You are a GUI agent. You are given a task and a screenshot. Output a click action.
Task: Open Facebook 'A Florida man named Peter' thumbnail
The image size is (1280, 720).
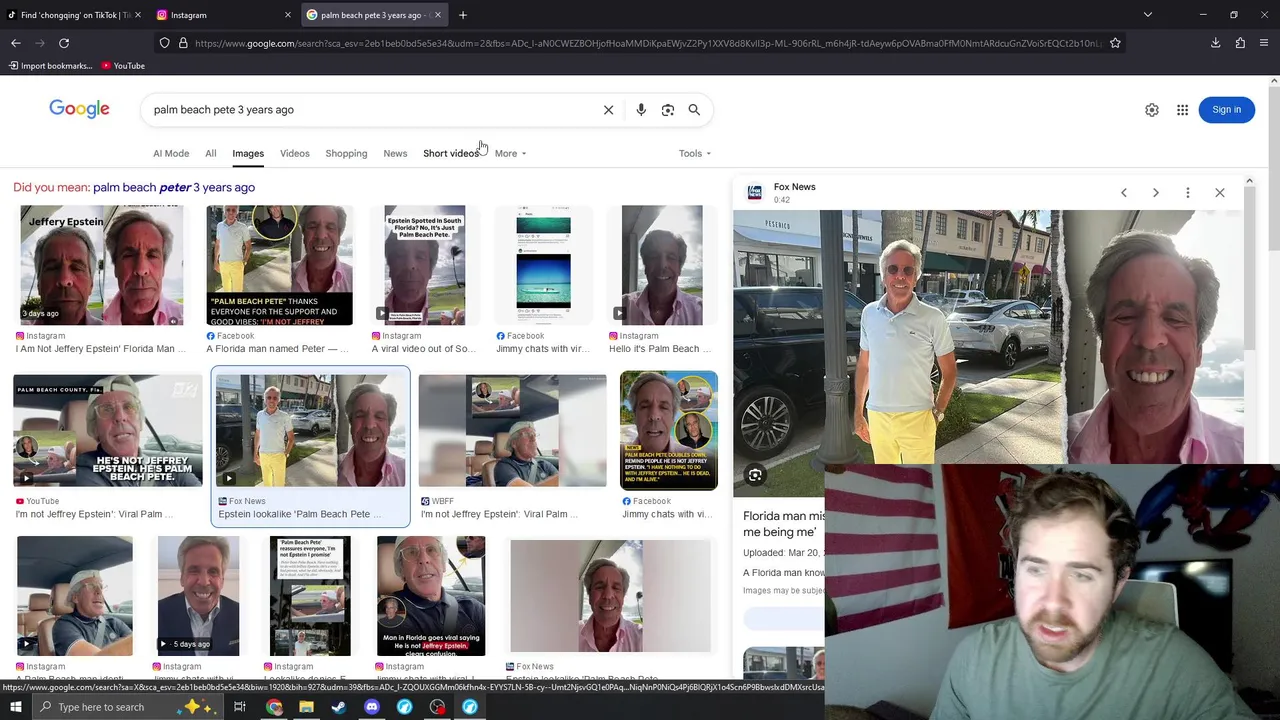(x=279, y=265)
